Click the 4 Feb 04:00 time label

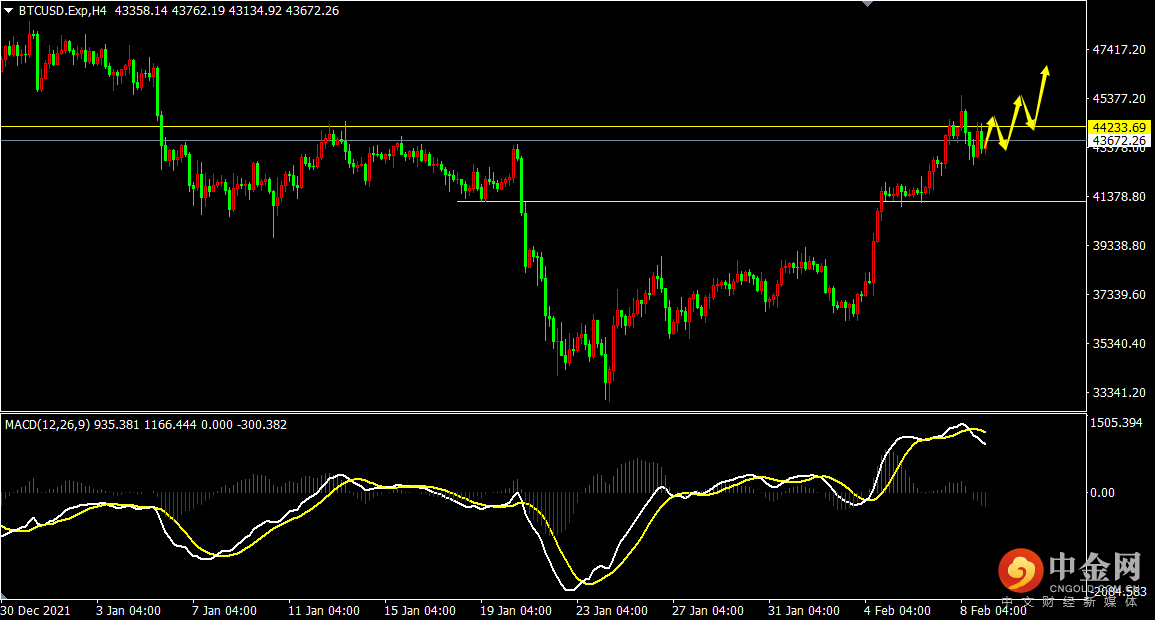tap(897, 611)
